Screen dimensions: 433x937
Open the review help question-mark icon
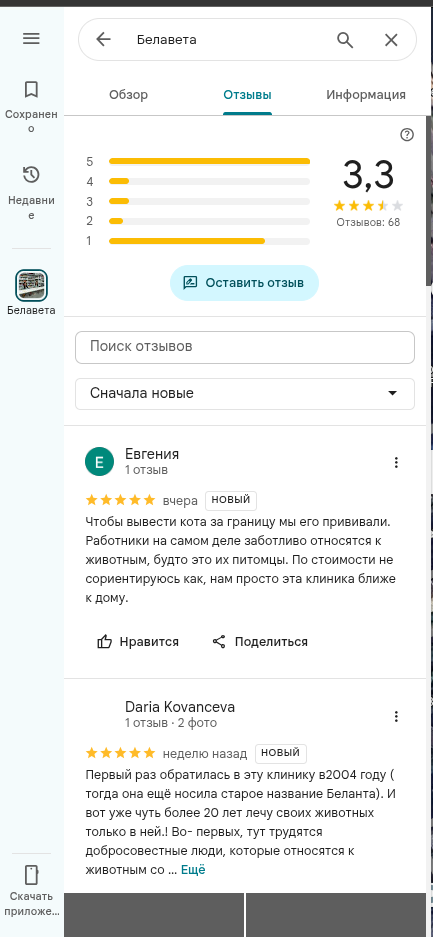pos(407,134)
